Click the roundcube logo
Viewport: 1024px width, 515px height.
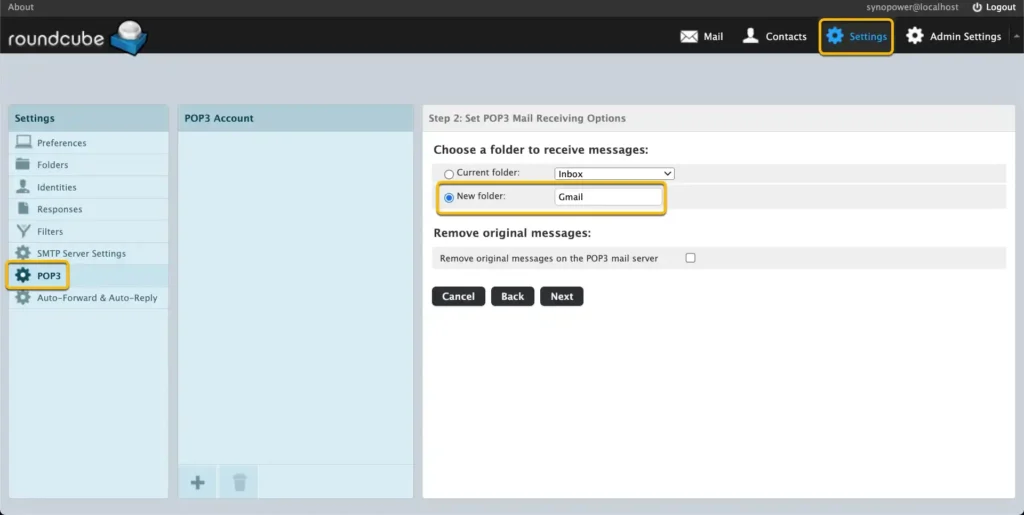pos(78,37)
